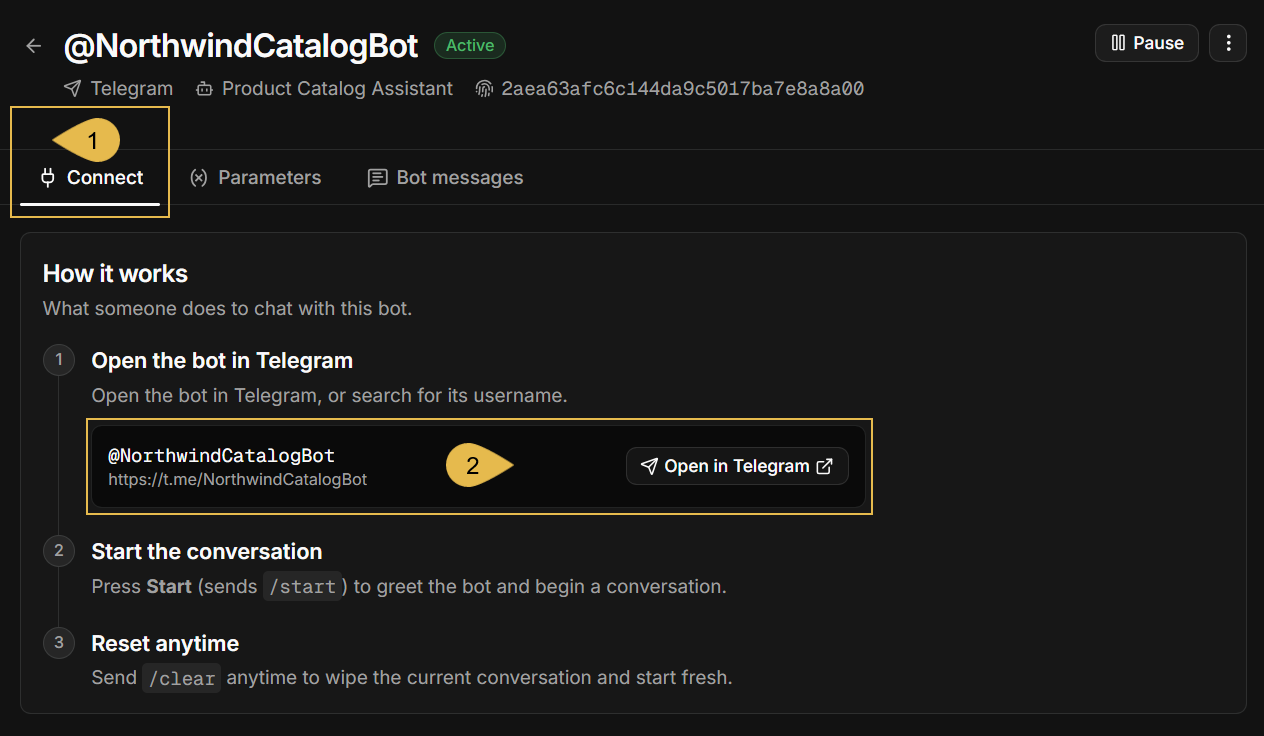1264x736 pixels.
Task: Click the plug icon on Connect tab
Action: [x=47, y=178]
